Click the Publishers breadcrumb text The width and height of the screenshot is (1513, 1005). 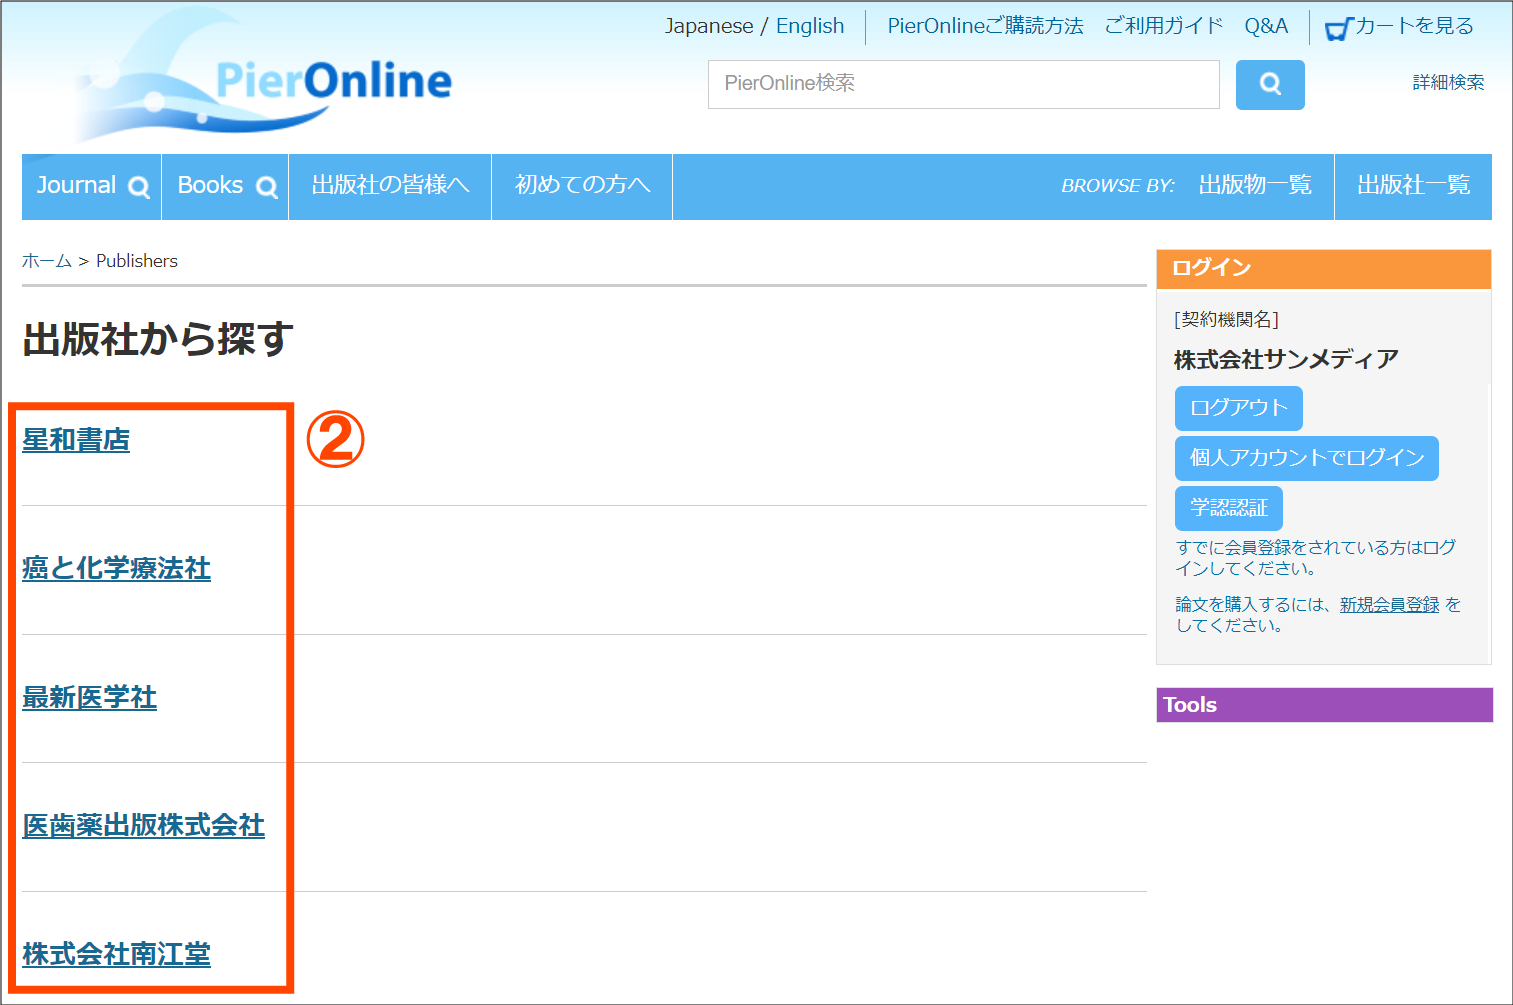(137, 261)
